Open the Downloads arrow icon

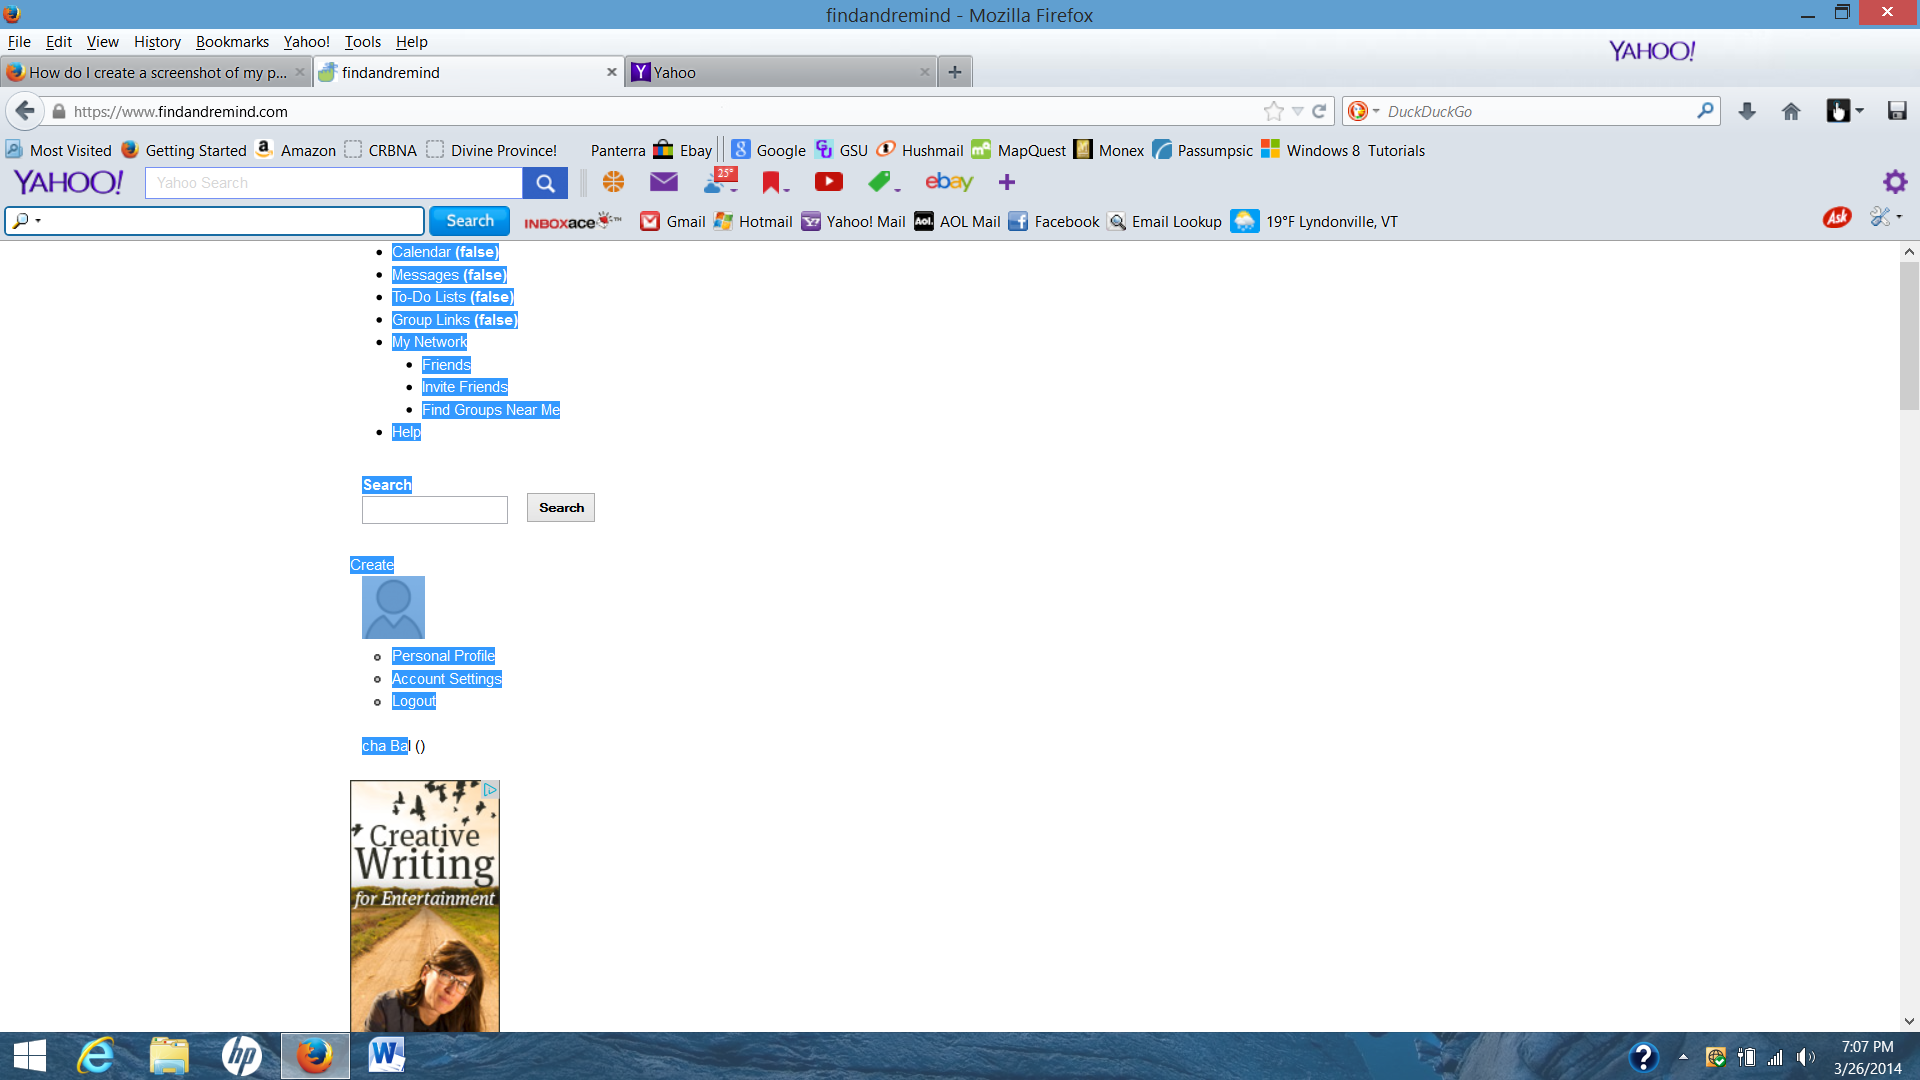pyautogui.click(x=1747, y=111)
